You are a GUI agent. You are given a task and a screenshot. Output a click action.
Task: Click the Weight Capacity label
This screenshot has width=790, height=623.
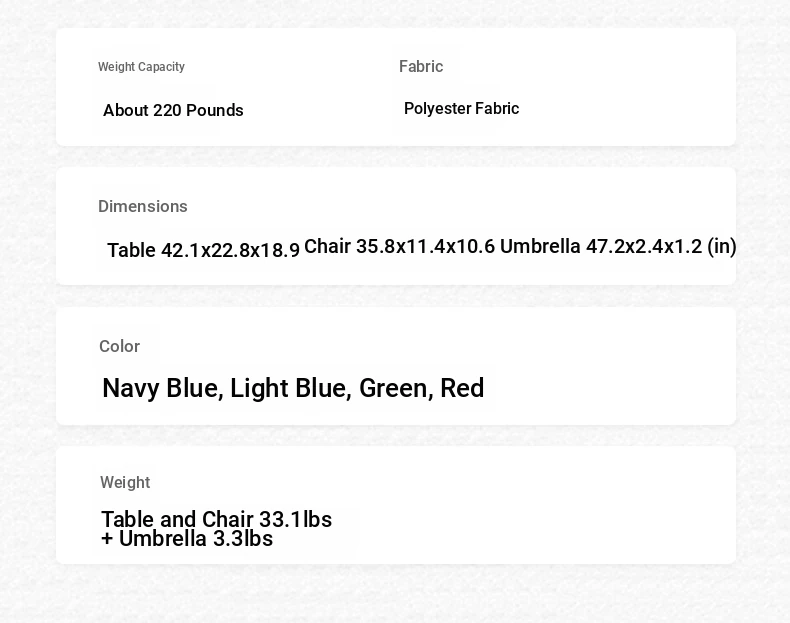coord(141,67)
